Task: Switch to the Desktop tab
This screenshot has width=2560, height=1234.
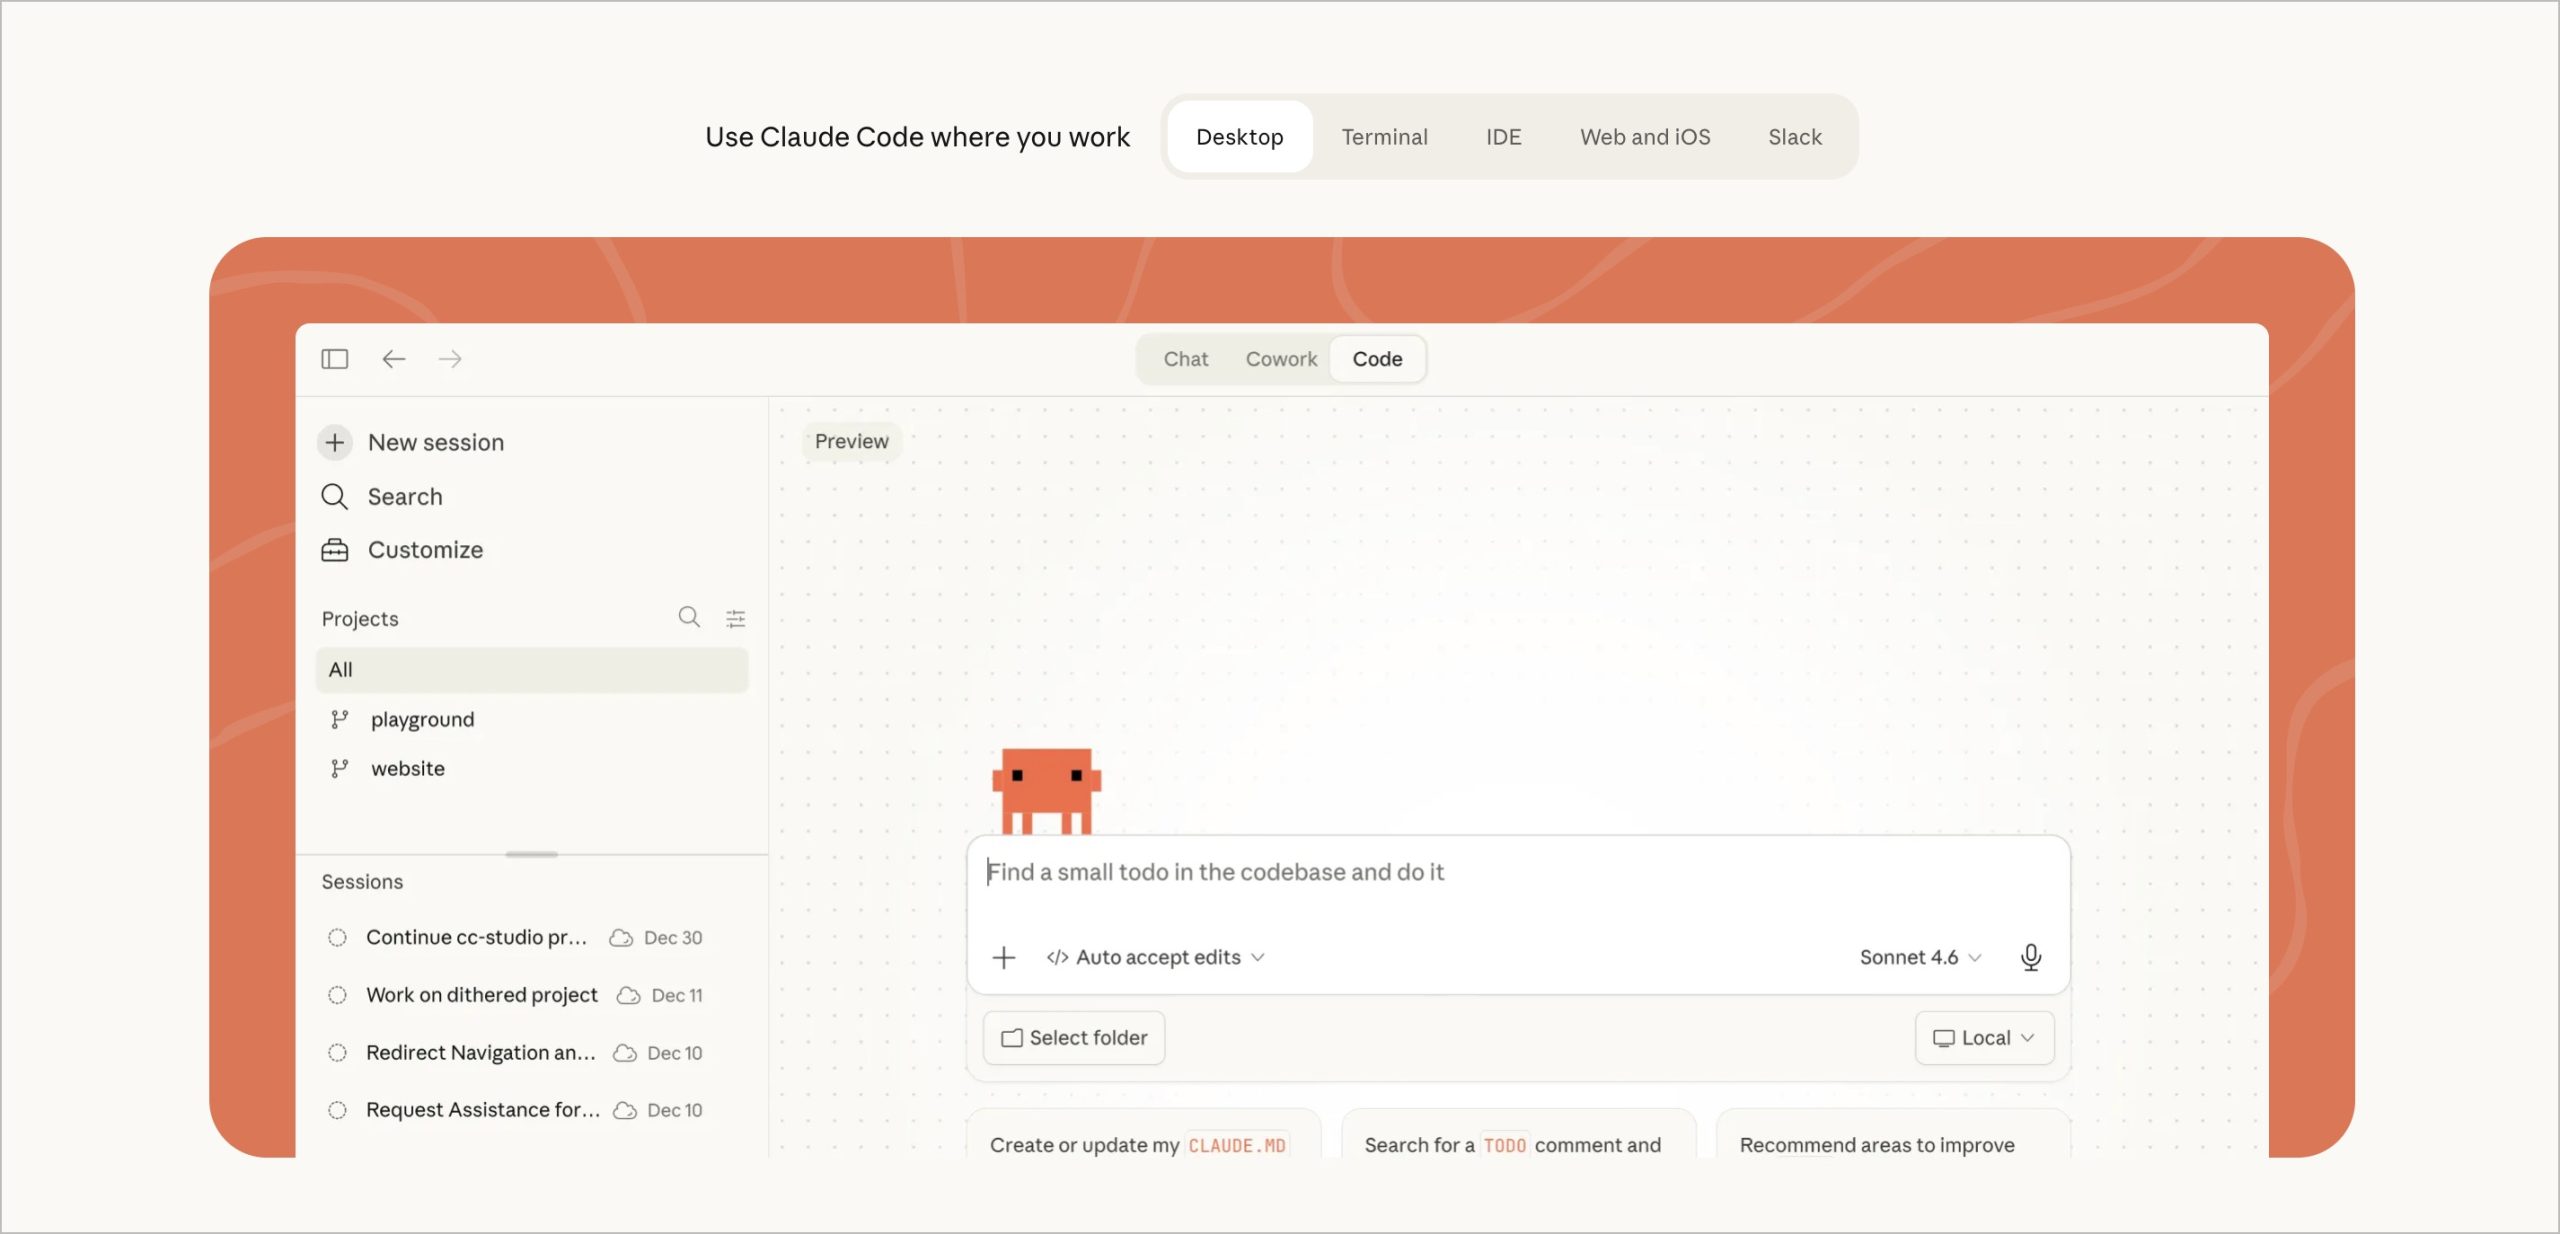Action: (x=1240, y=137)
